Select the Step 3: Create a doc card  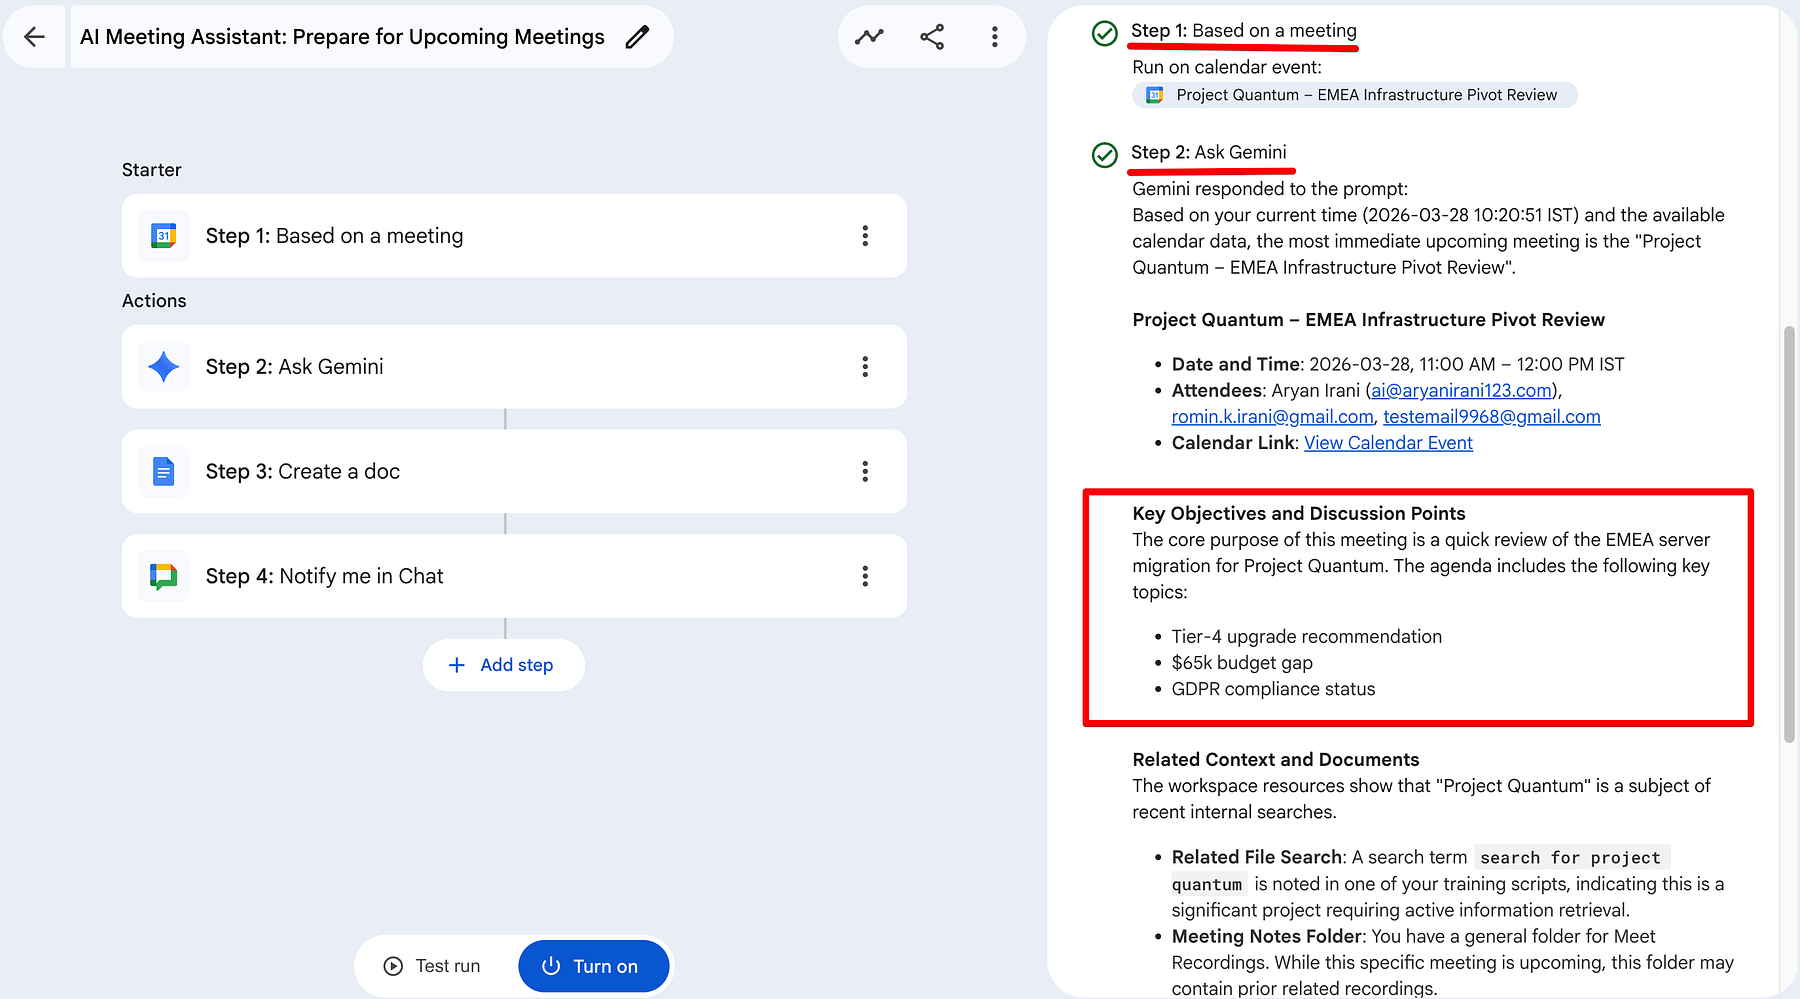pos(514,471)
